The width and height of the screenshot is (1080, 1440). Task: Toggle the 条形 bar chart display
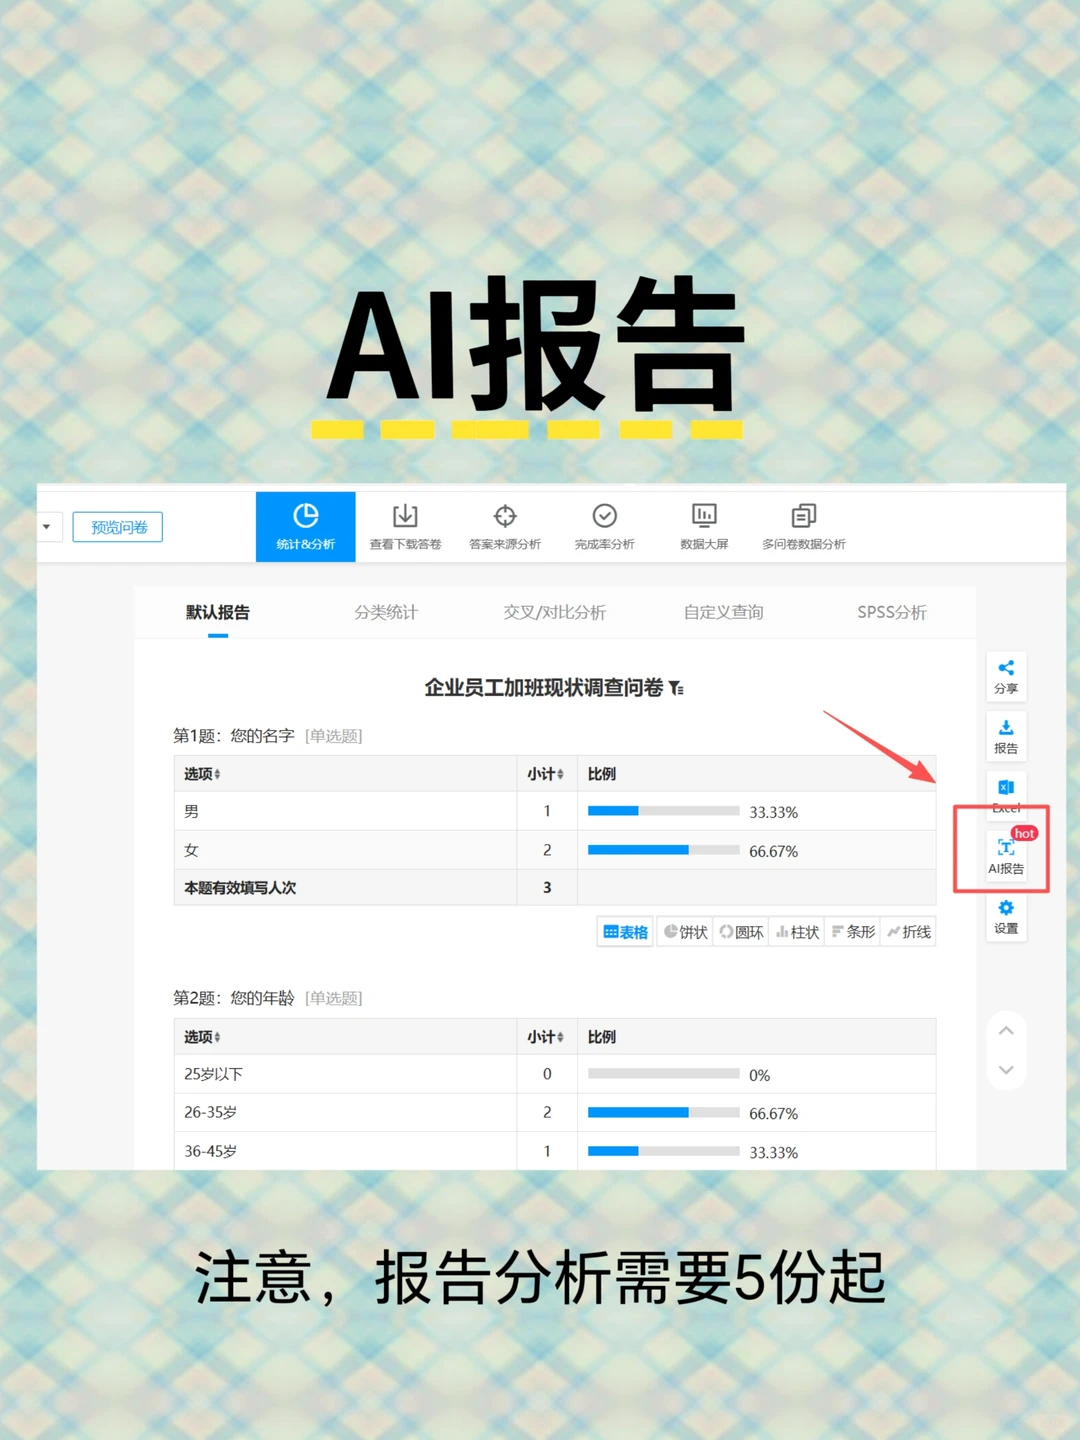click(852, 931)
